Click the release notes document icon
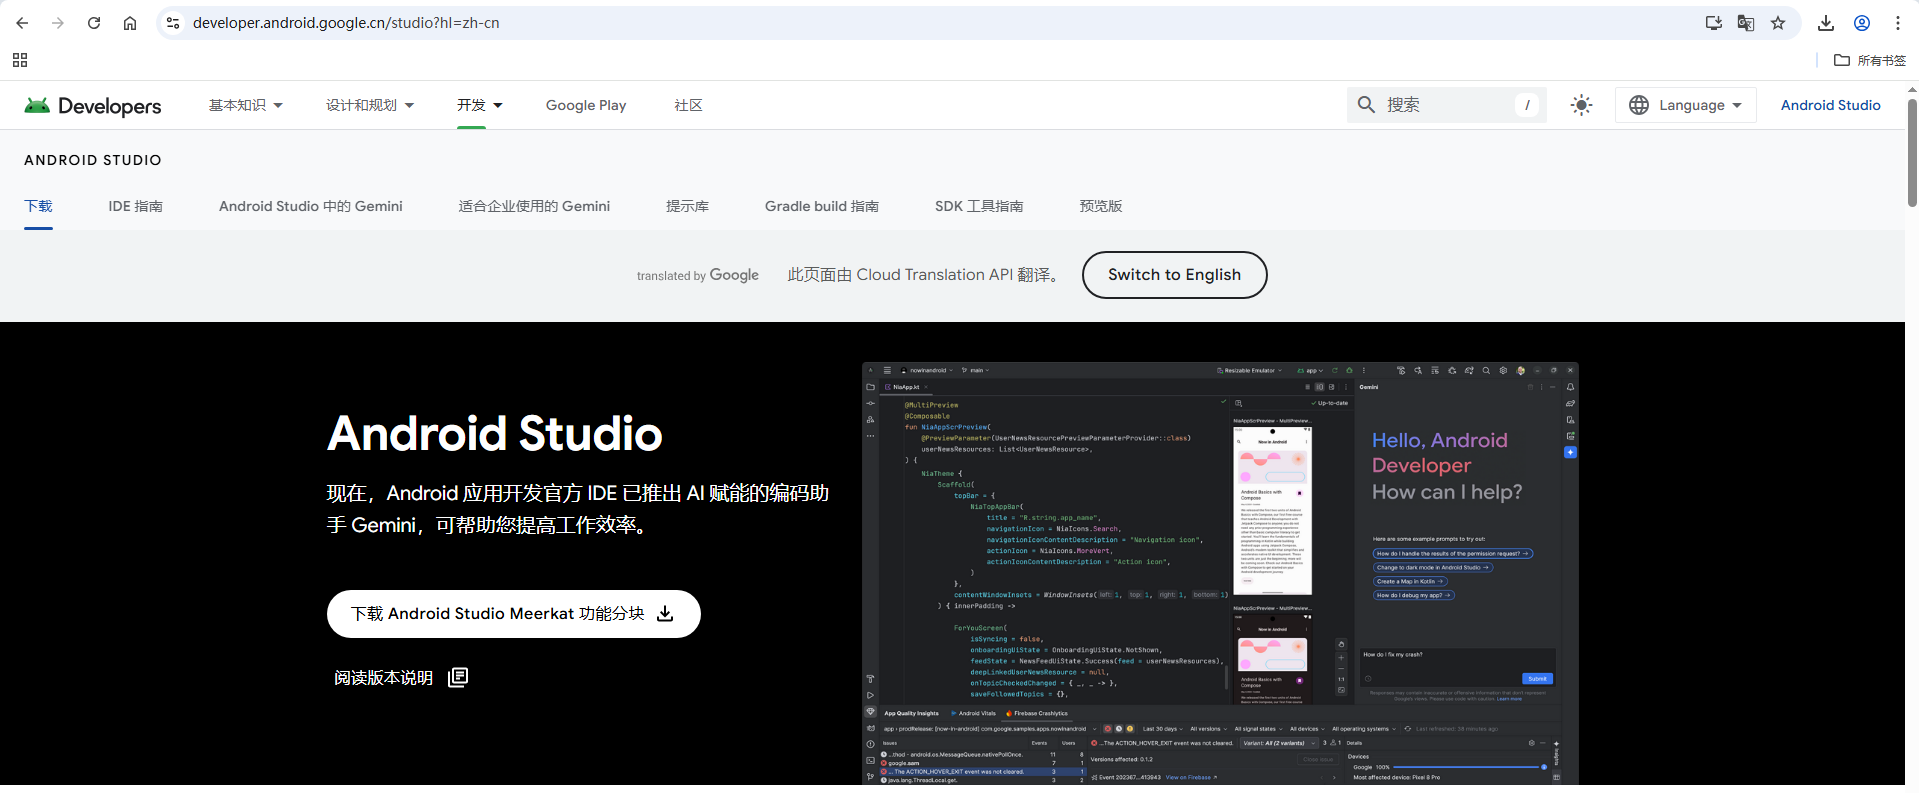The image size is (1919, 793). [458, 677]
